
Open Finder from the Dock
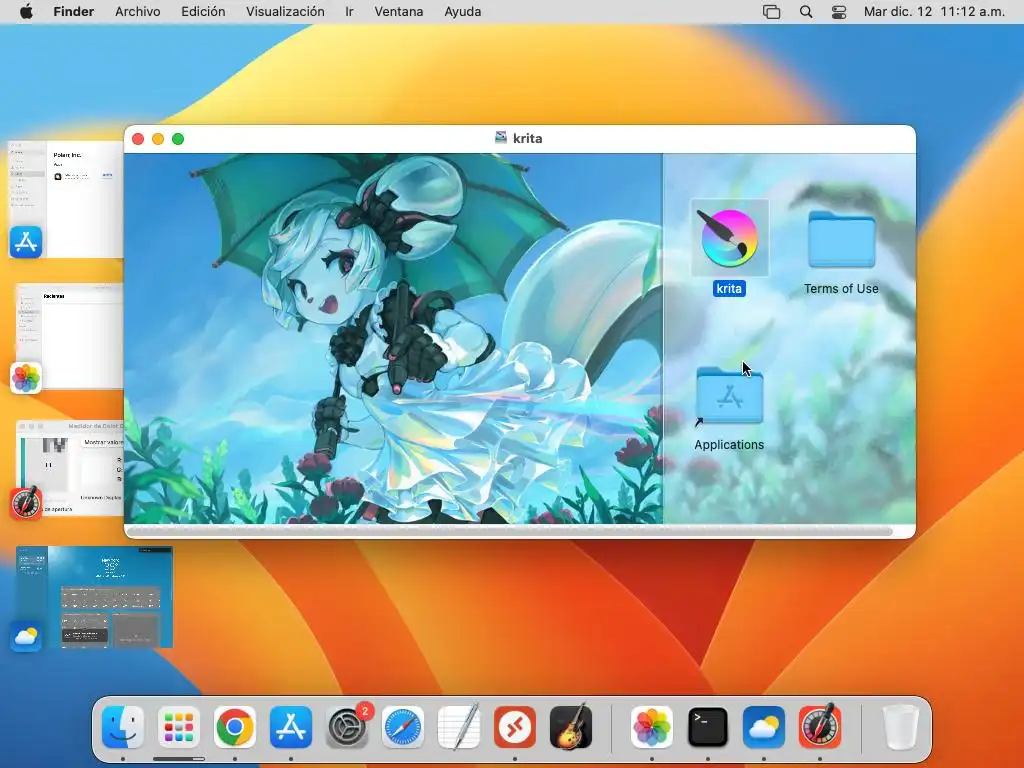(x=123, y=727)
